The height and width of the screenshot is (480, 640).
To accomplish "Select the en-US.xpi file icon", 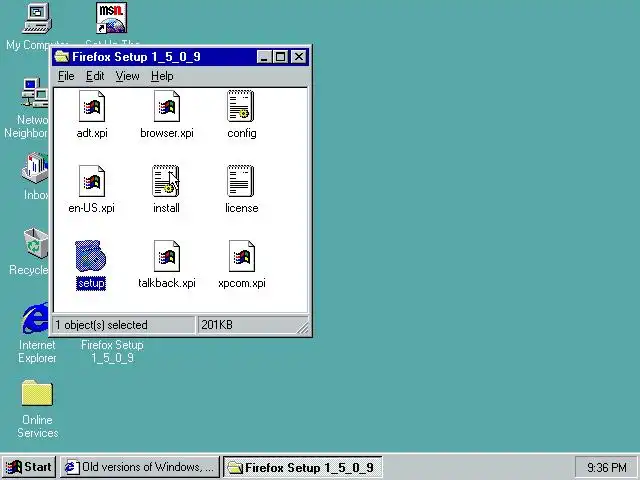I will point(92,181).
